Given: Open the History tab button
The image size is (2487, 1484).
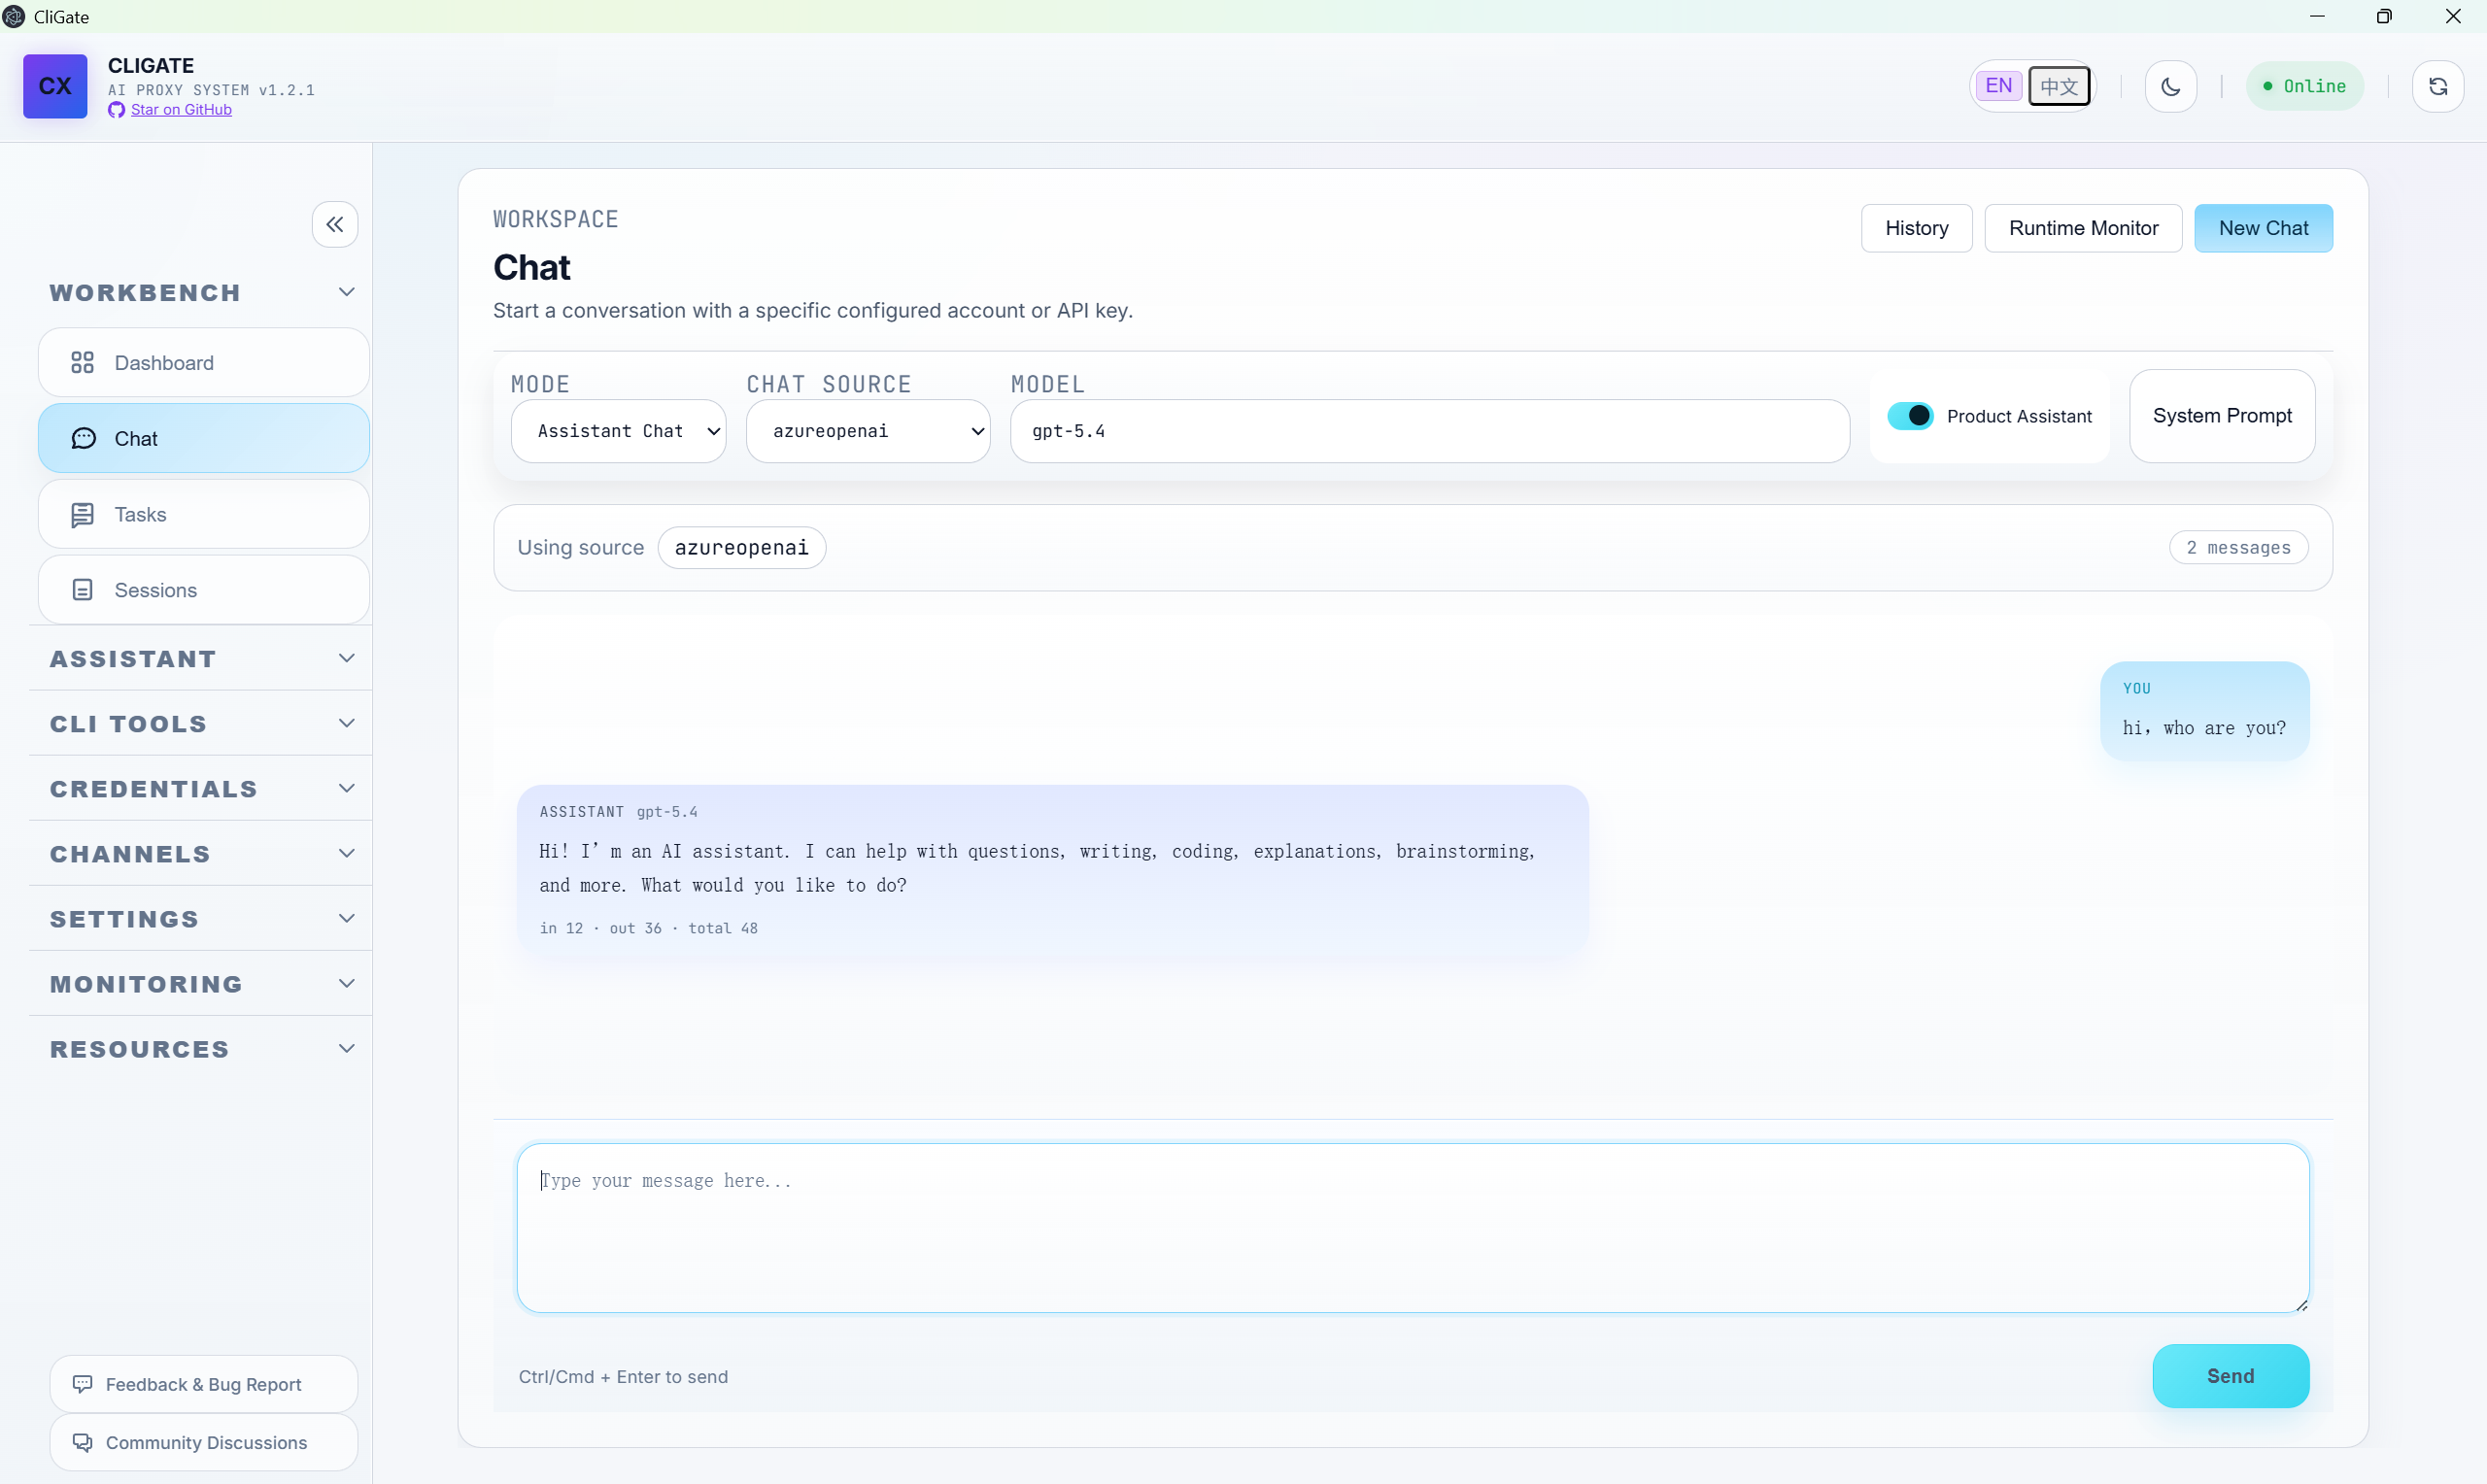Looking at the screenshot, I should (x=1916, y=228).
